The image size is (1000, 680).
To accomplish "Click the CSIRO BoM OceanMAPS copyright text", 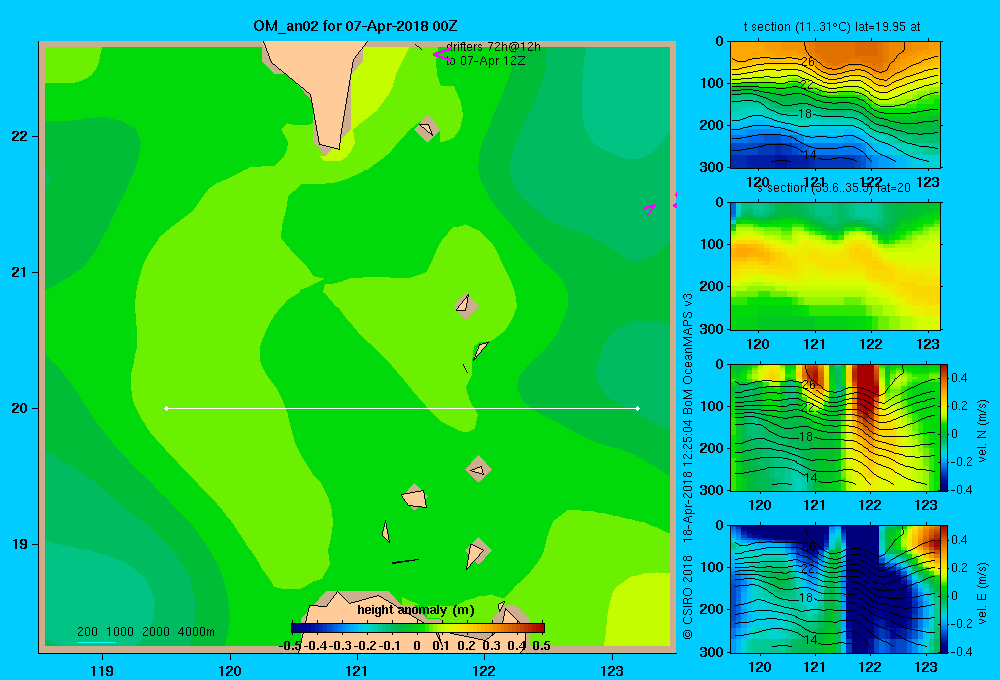I will click(688, 466).
